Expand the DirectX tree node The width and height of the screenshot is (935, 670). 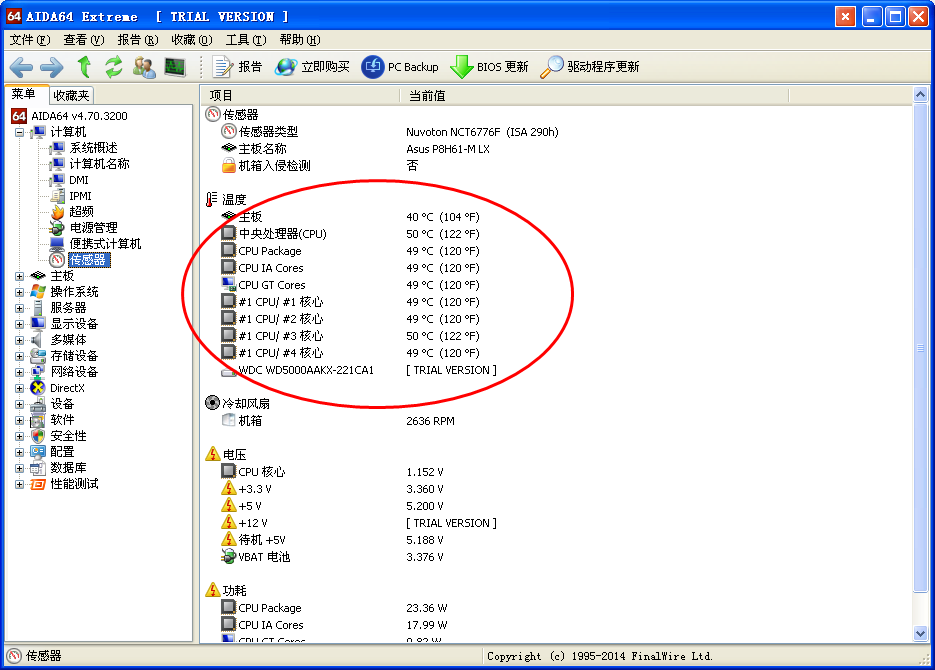[20, 388]
